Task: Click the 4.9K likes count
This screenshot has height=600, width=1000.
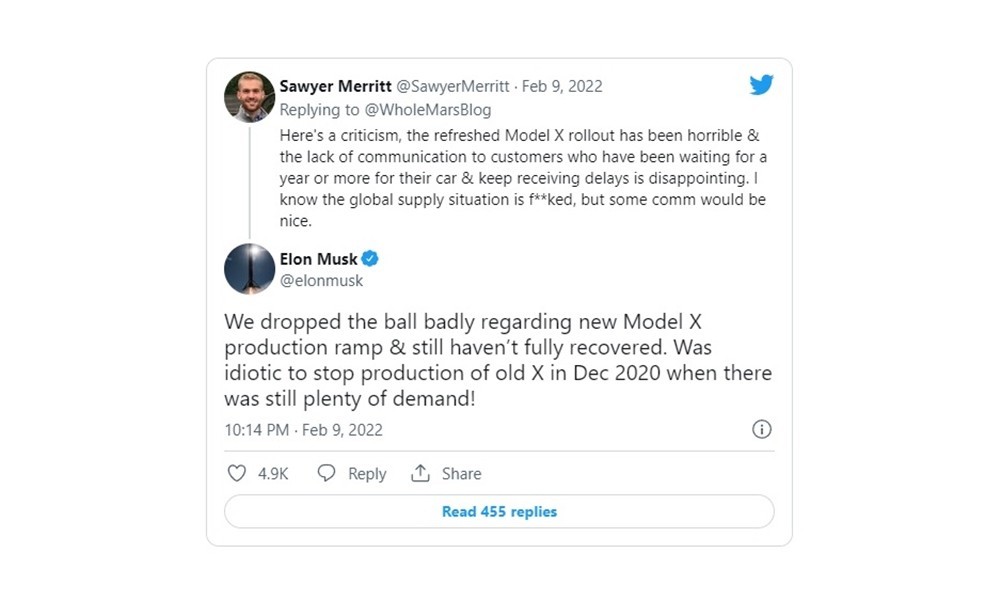Action: click(x=273, y=474)
